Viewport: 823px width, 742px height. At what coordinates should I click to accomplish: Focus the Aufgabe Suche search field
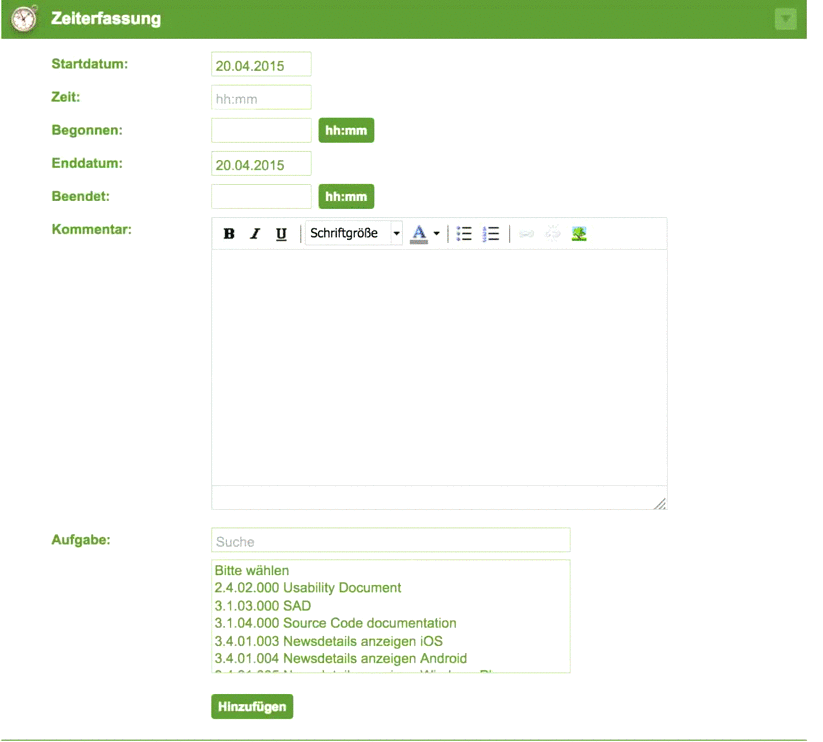pos(391,540)
